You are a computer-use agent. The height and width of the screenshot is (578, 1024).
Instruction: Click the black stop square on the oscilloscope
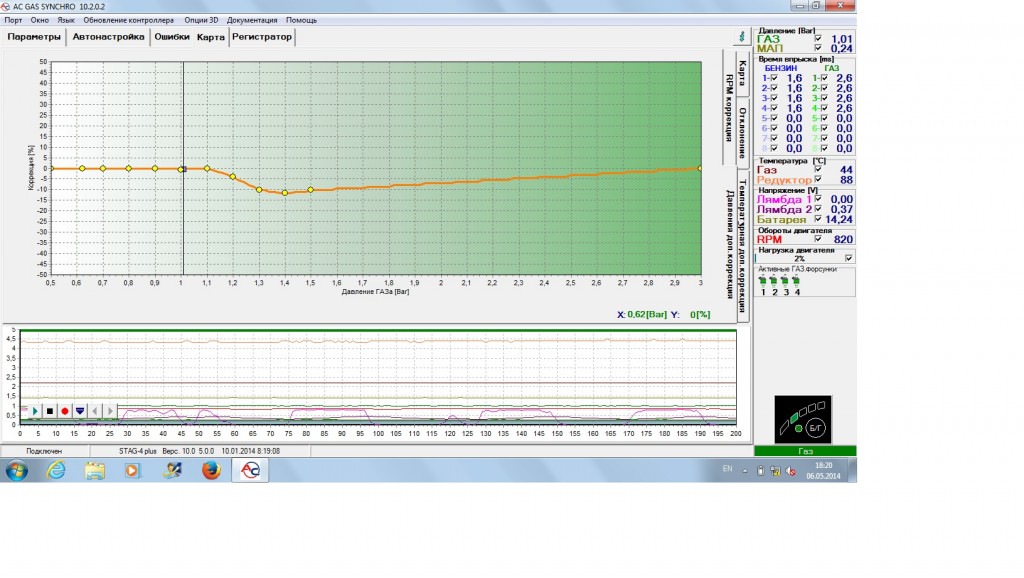(x=50, y=411)
